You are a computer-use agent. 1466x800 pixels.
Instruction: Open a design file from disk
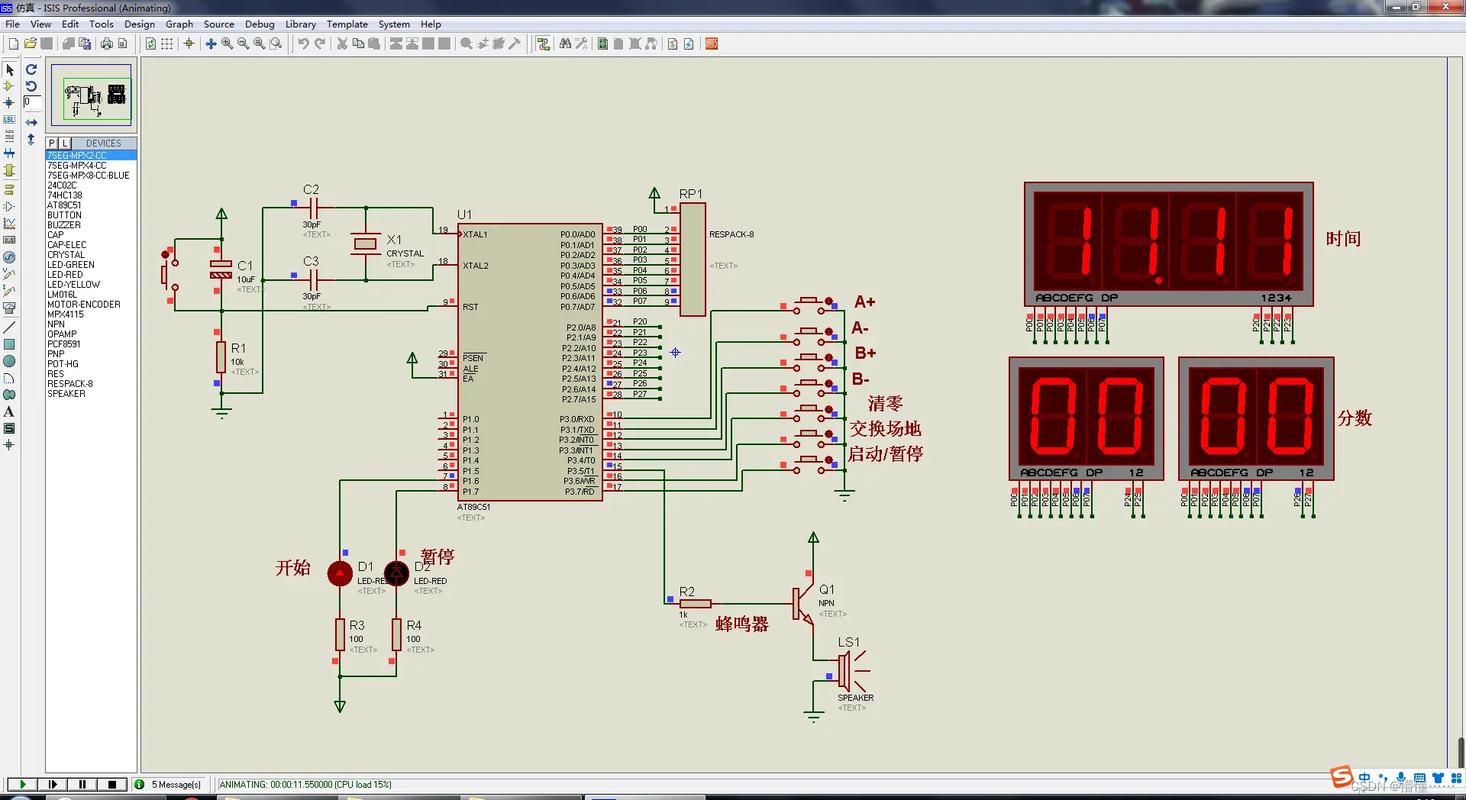tap(30, 44)
